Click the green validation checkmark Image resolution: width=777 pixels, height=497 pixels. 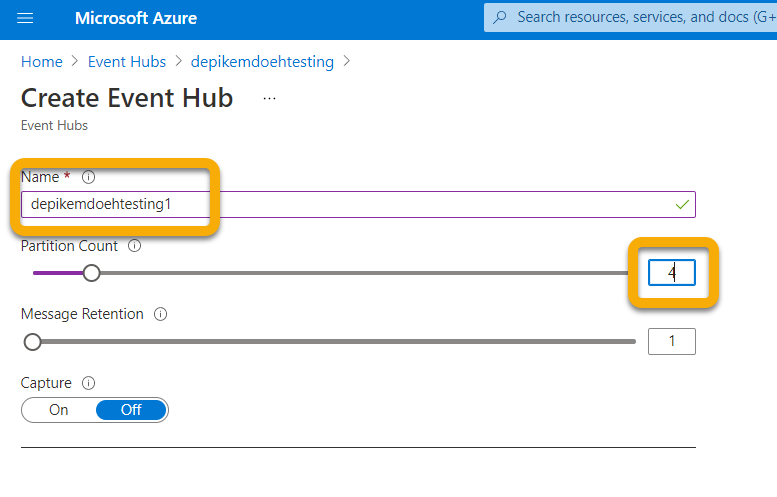point(682,205)
